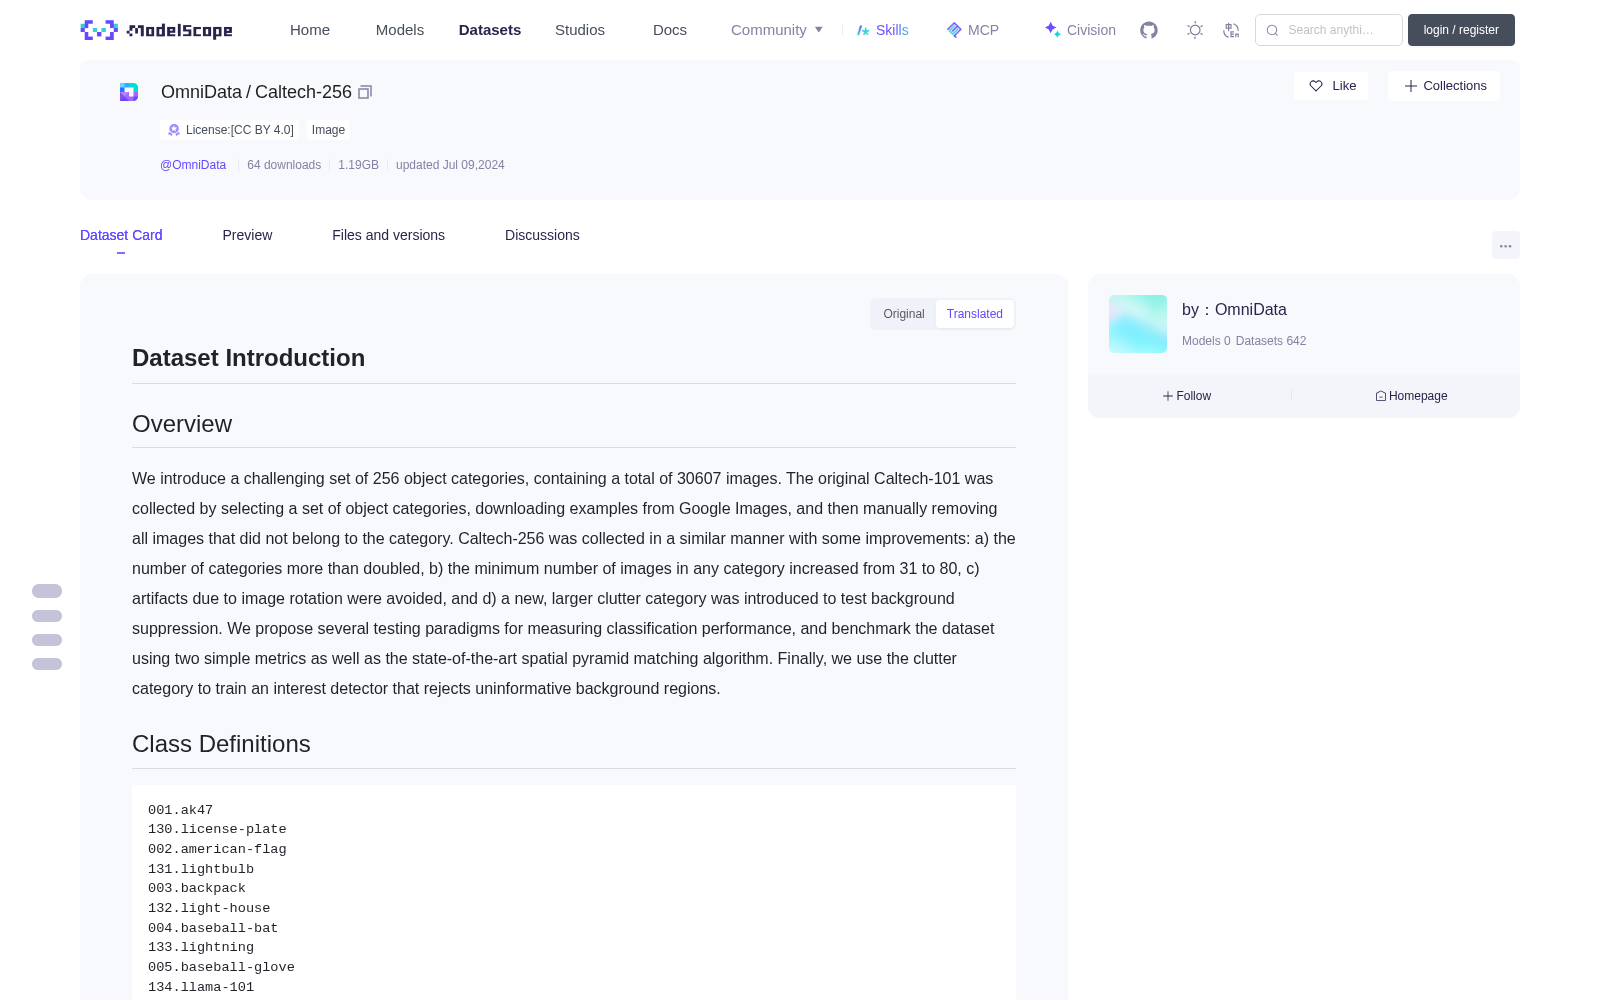Toggle the light/dark theme sun icon
This screenshot has height=1000, width=1600.
(x=1195, y=30)
